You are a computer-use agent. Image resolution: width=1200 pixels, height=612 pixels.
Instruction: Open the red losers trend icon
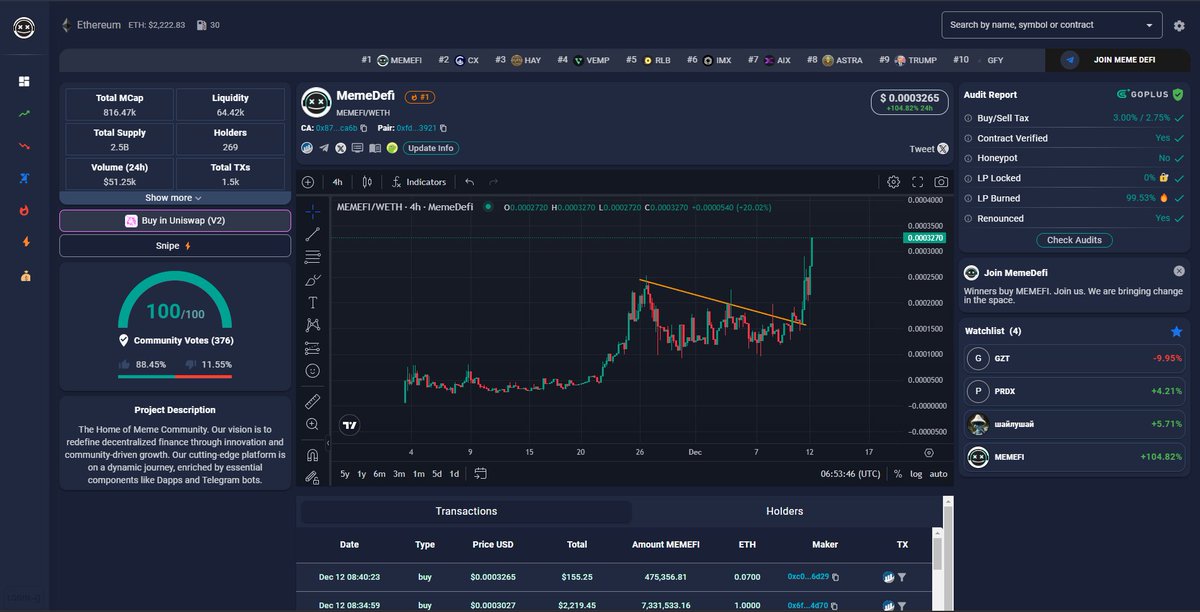point(24,146)
